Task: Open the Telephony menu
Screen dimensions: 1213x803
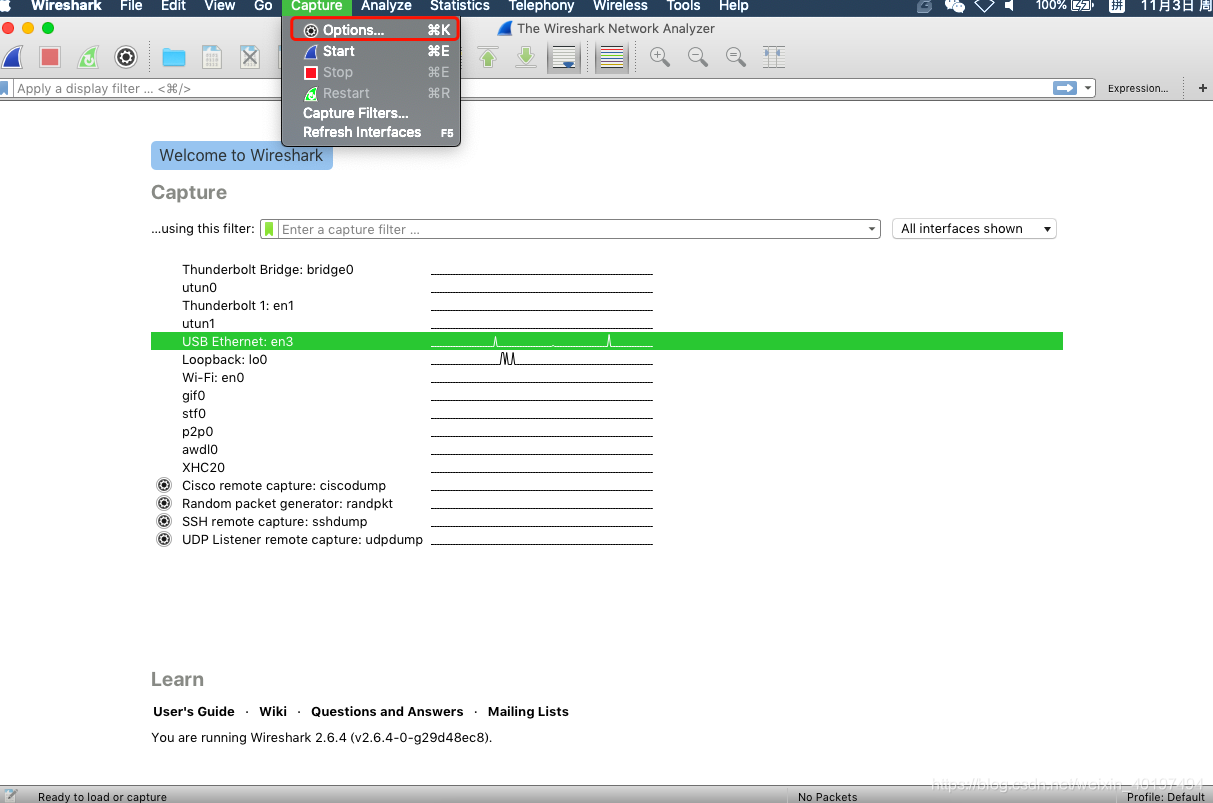Action: point(541,6)
